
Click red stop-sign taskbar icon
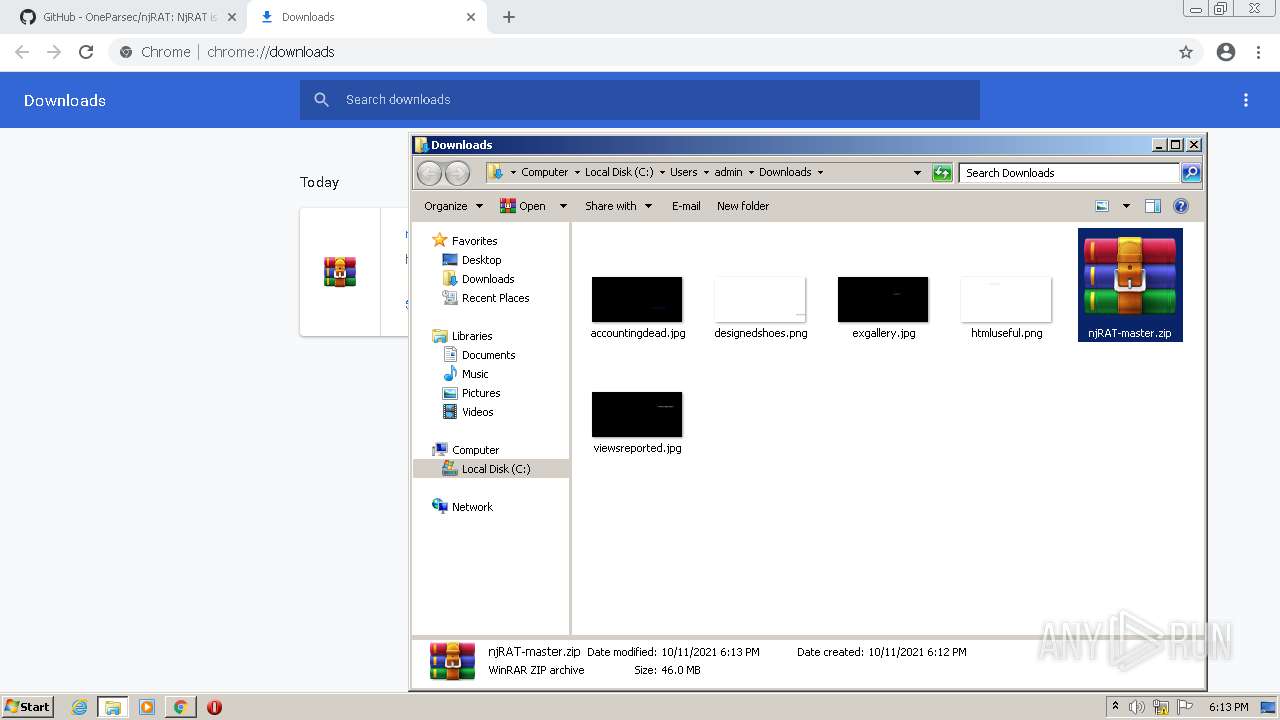214,707
